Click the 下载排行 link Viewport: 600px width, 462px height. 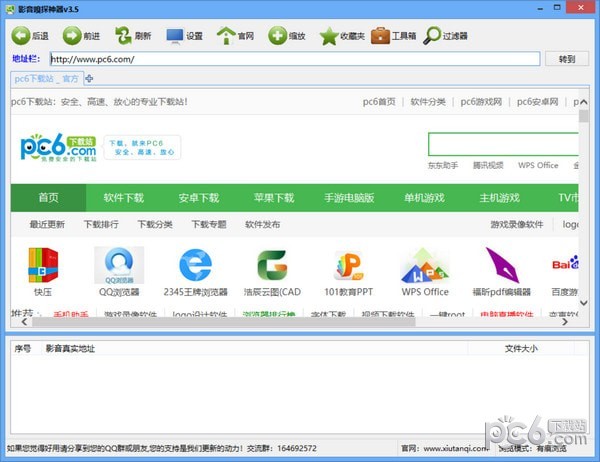click(101, 224)
